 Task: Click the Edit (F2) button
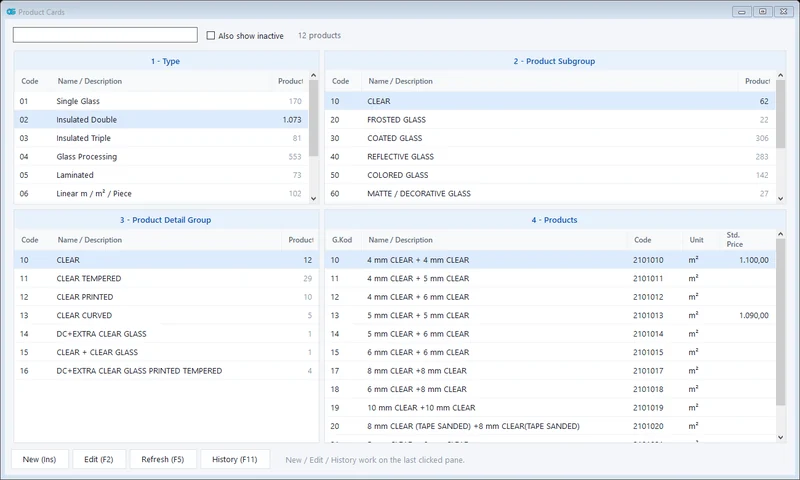click(98, 460)
